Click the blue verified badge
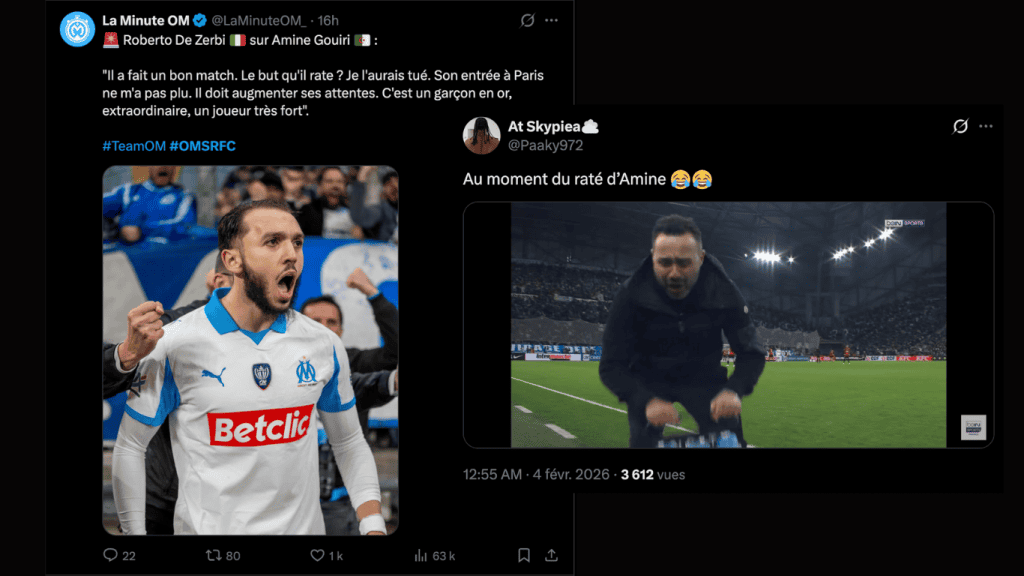1024x576 pixels. click(199, 20)
